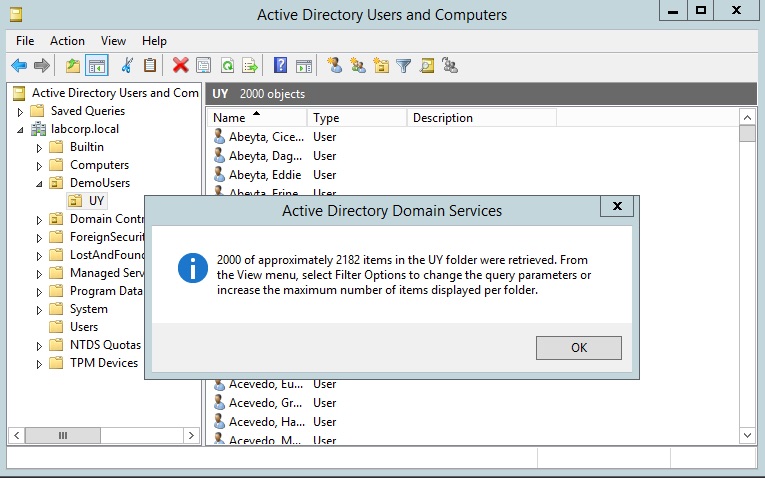Expand the Computers container
Image resolution: width=765 pixels, height=478 pixels.
pyautogui.click(x=39, y=166)
